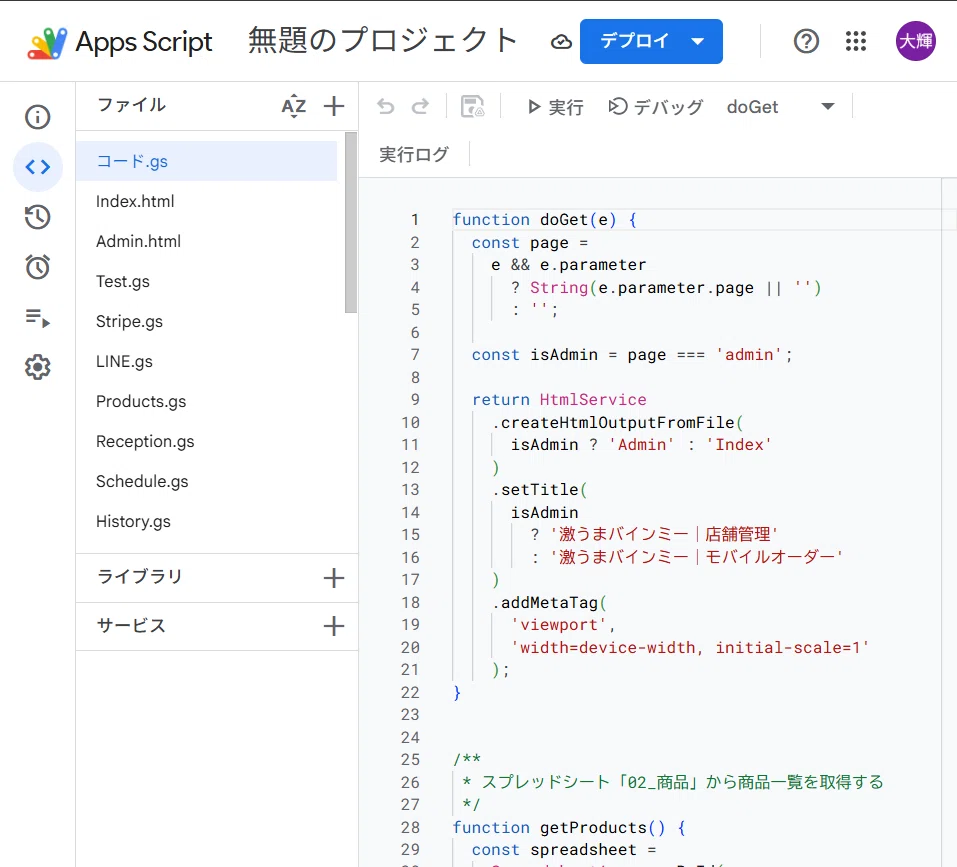This screenshot has height=867, width=957.
Task: Open Project History icon in sidebar
Action: click(37, 217)
